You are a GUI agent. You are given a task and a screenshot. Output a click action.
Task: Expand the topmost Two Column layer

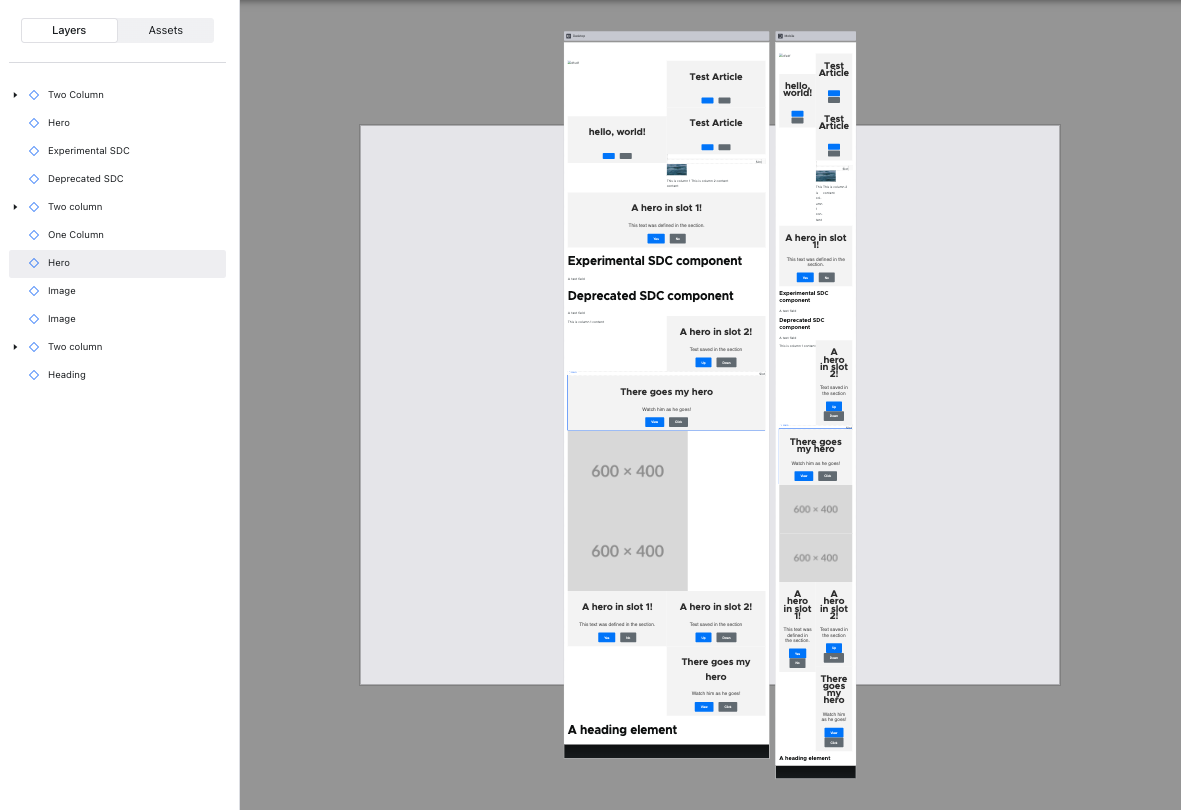click(14, 94)
